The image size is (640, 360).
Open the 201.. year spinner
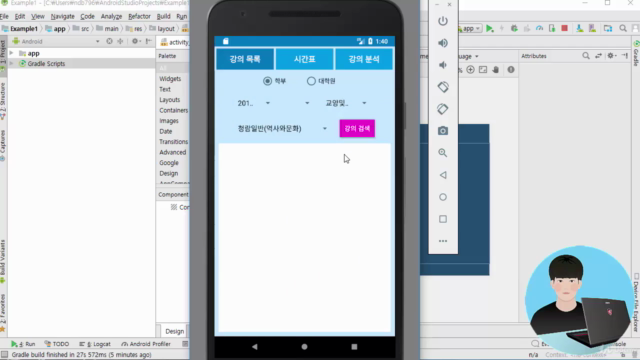(x=253, y=103)
